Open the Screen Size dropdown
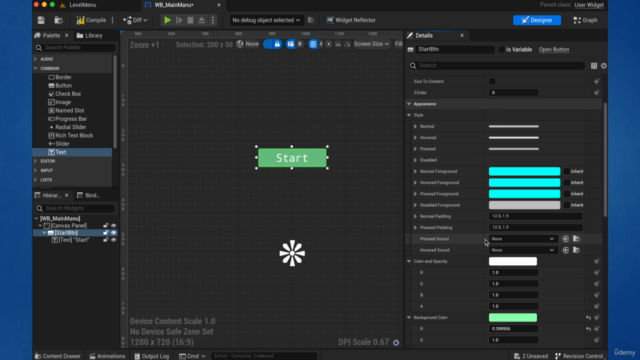Viewport: 640px width, 360px height. click(x=371, y=44)
